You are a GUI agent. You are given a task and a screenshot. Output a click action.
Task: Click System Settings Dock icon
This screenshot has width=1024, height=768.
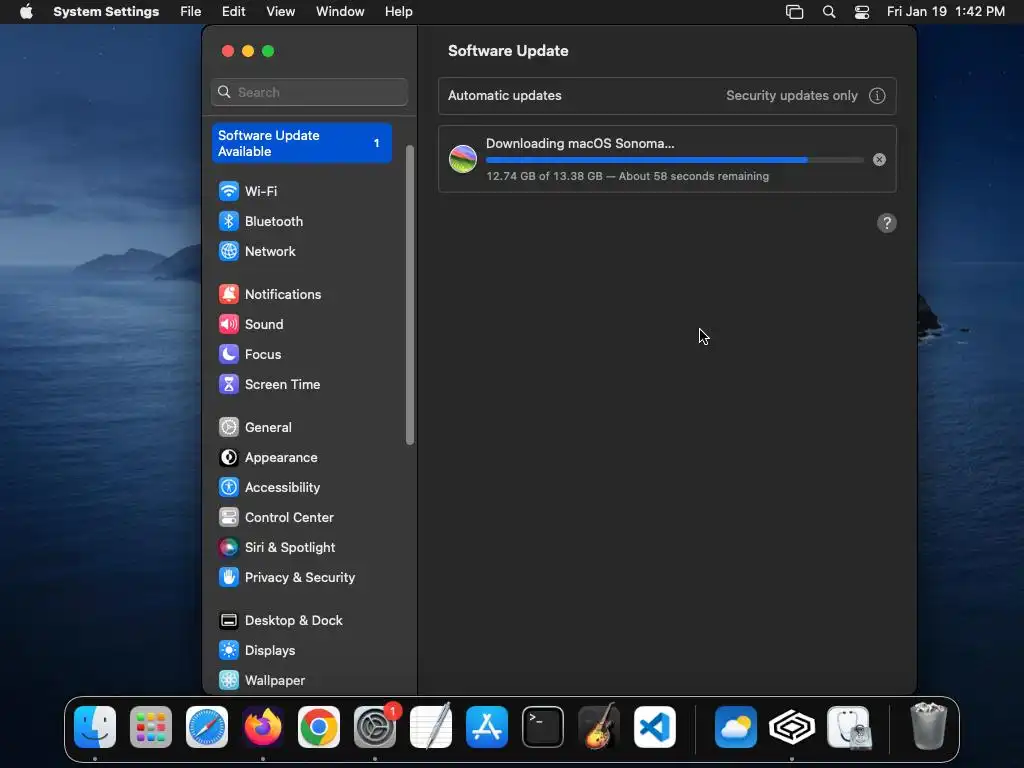click(375, 727)
